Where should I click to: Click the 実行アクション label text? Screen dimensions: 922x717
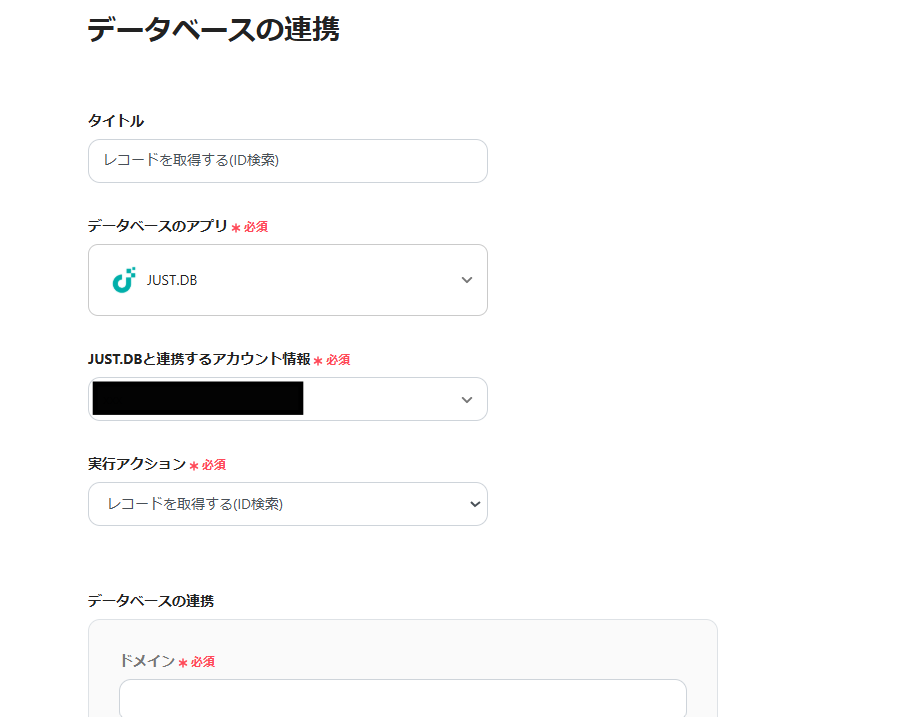pyautogui.click(x=137, y=464)
